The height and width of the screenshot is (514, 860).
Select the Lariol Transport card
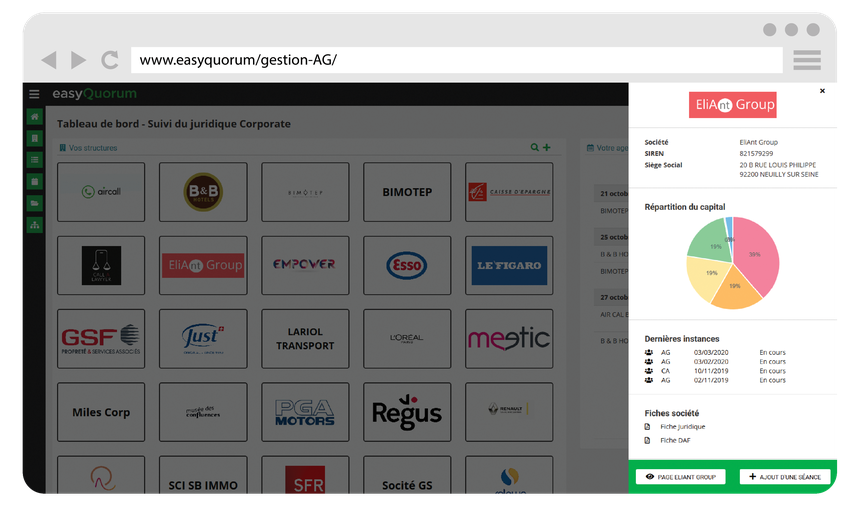(x=305, y=338)
